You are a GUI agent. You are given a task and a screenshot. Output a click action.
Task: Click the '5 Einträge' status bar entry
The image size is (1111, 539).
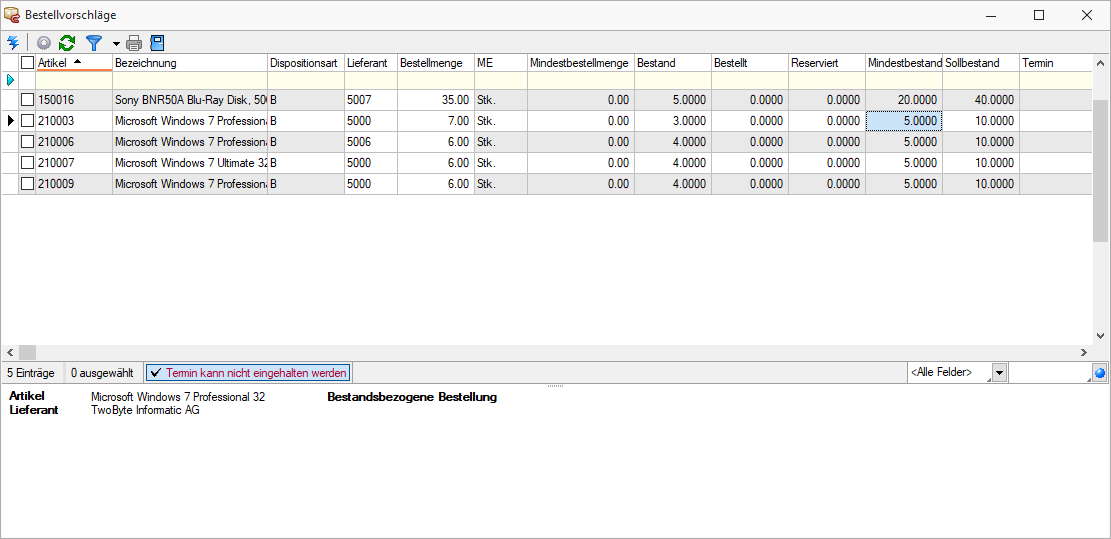pyautogui.click(x=30, y=373)
